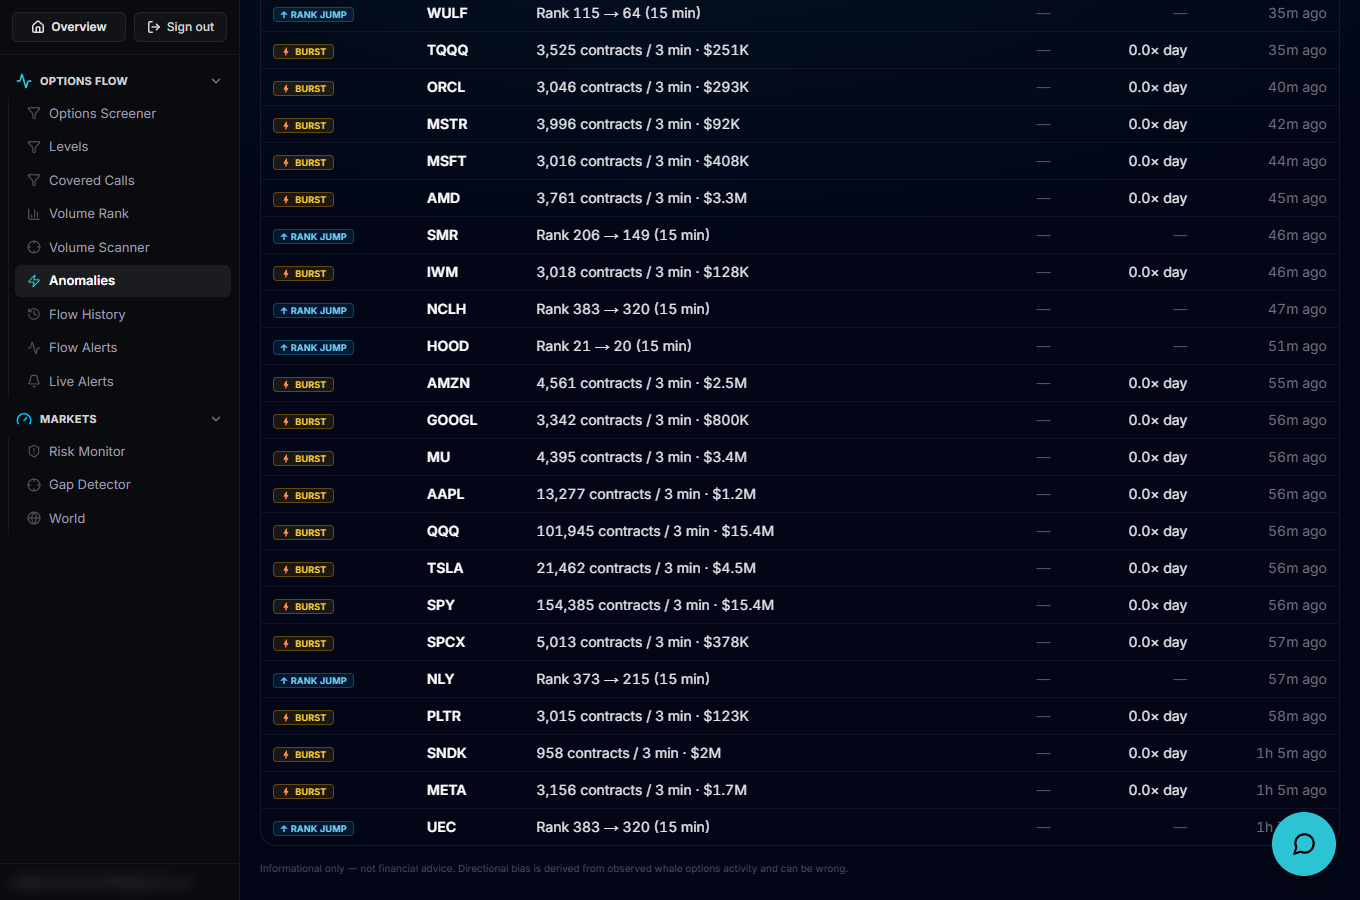
Task: Open Flow Alerts page
Action: tap(123, 348)
